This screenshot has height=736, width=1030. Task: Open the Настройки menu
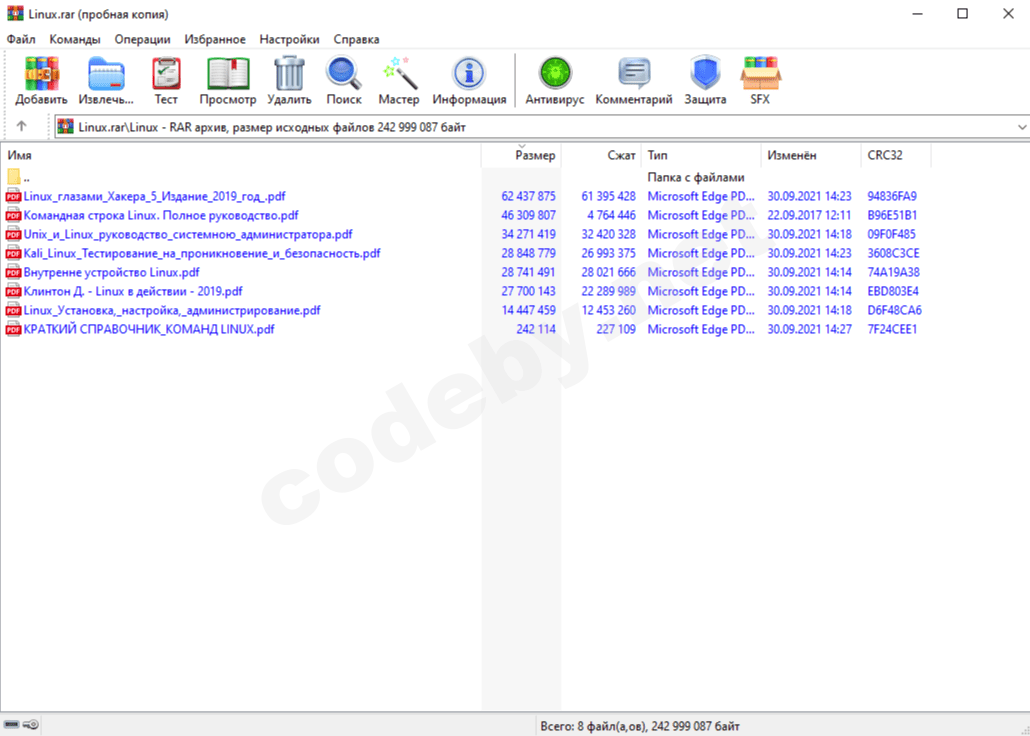[290, 39]
